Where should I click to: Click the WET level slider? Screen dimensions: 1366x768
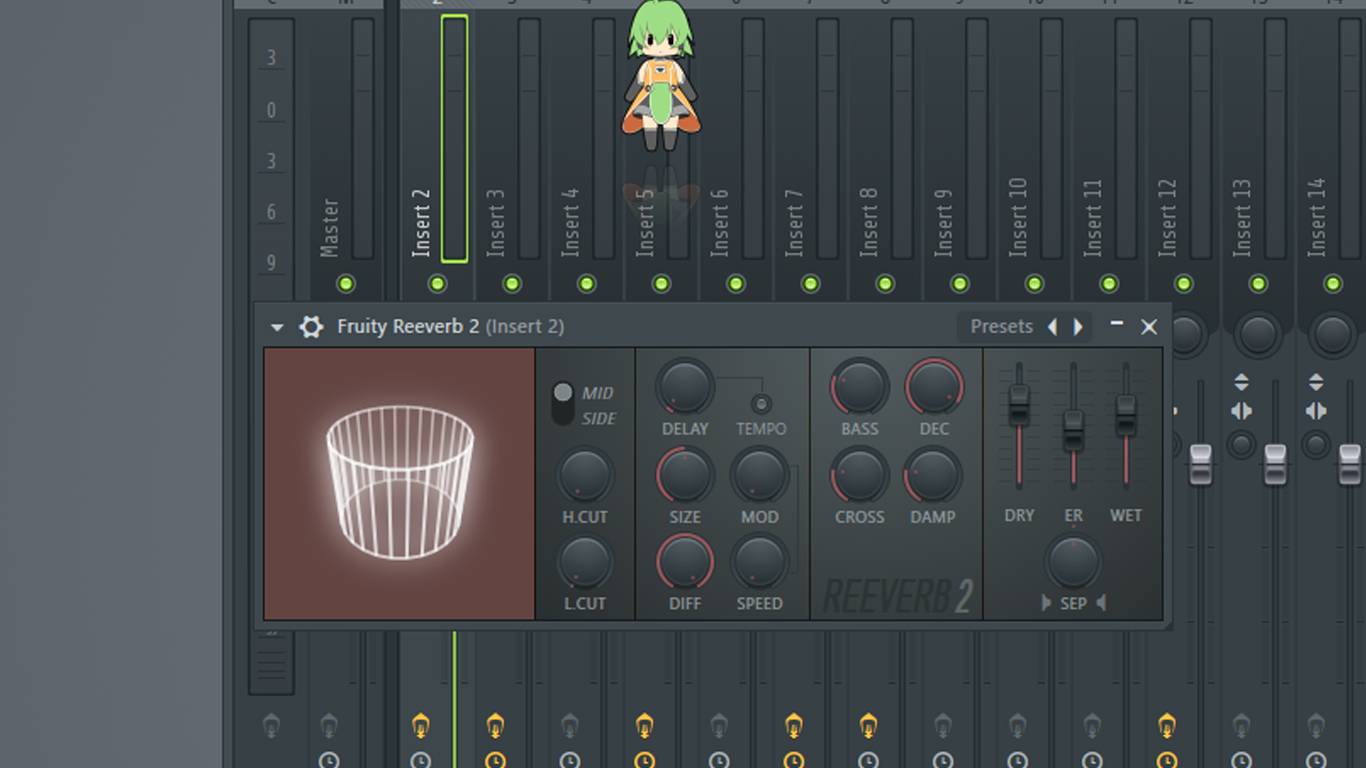[1126, 415]
